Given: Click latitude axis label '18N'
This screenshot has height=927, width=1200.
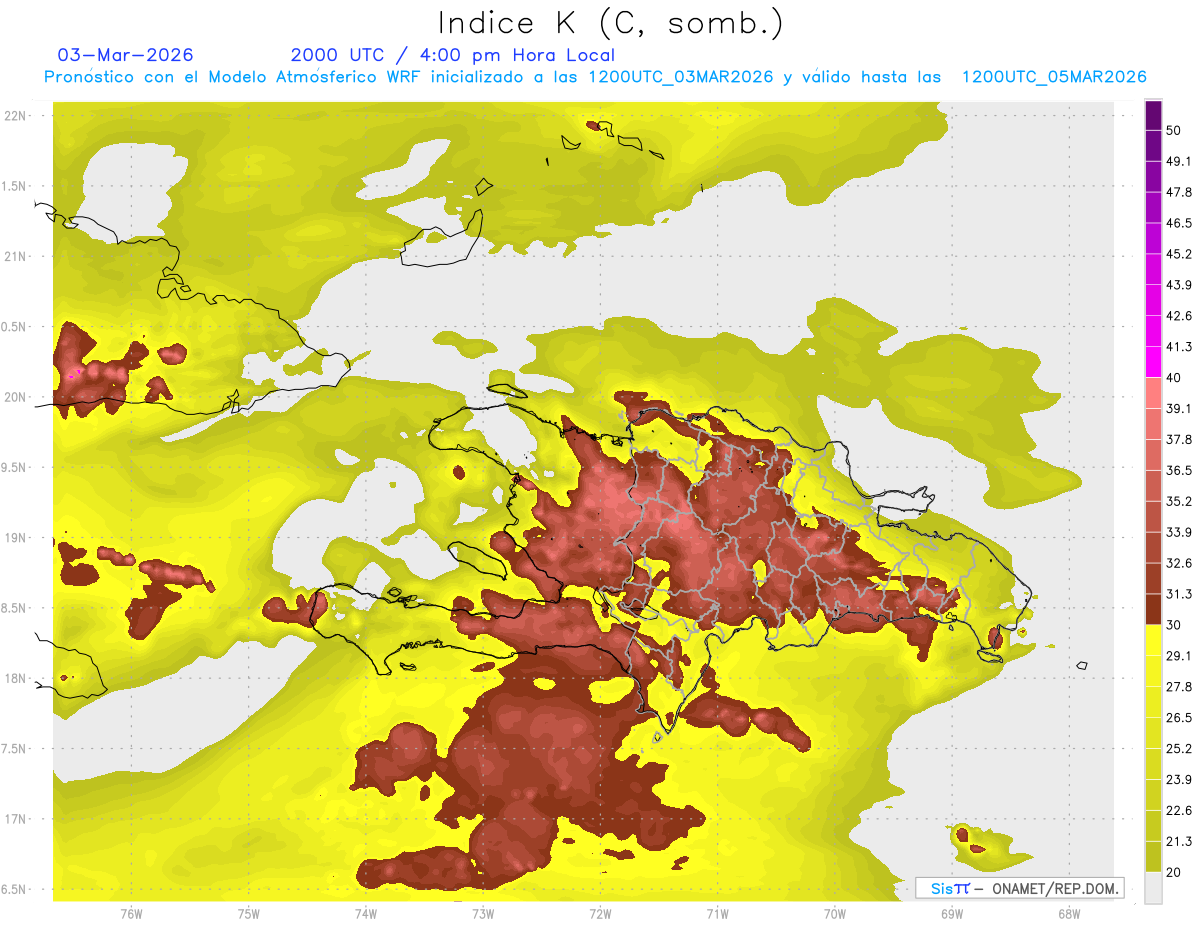Looking at the screenshot, I should pos(15,678).
